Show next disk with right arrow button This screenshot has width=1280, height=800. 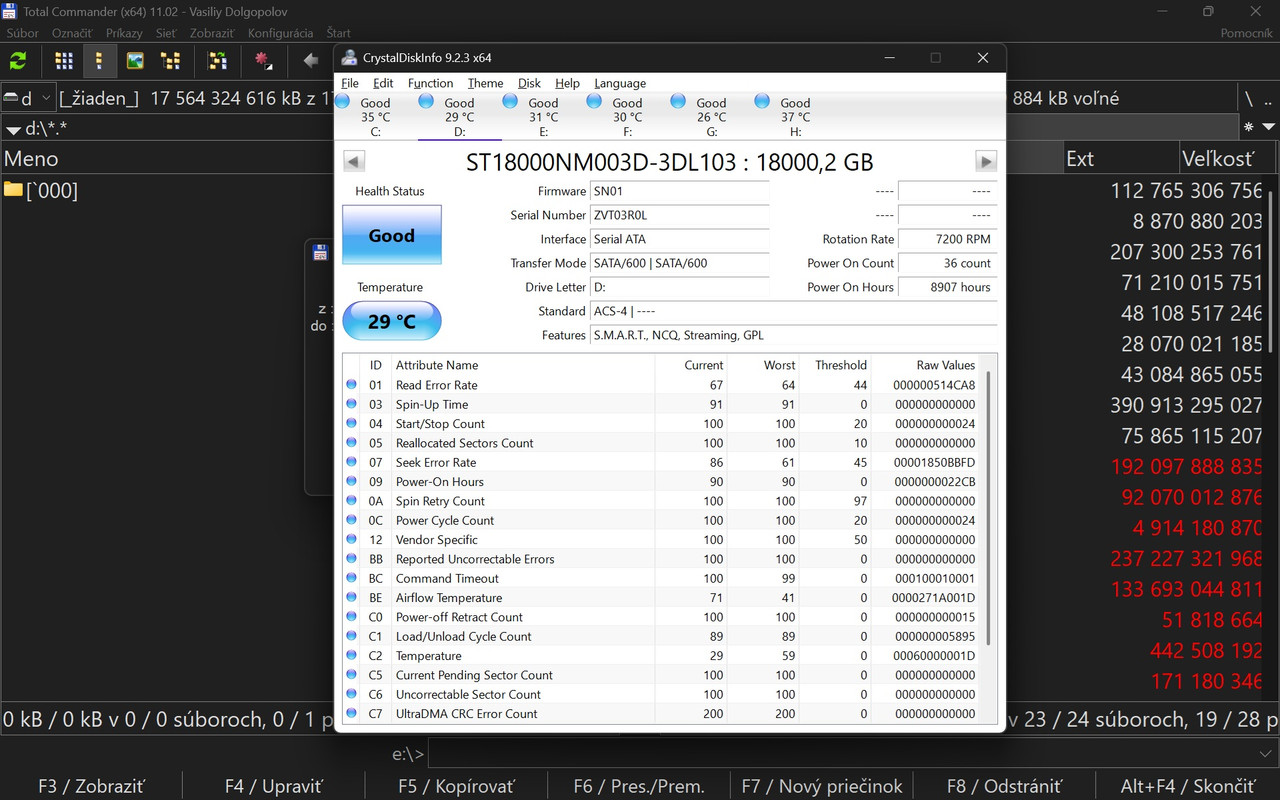click(986, 161)
